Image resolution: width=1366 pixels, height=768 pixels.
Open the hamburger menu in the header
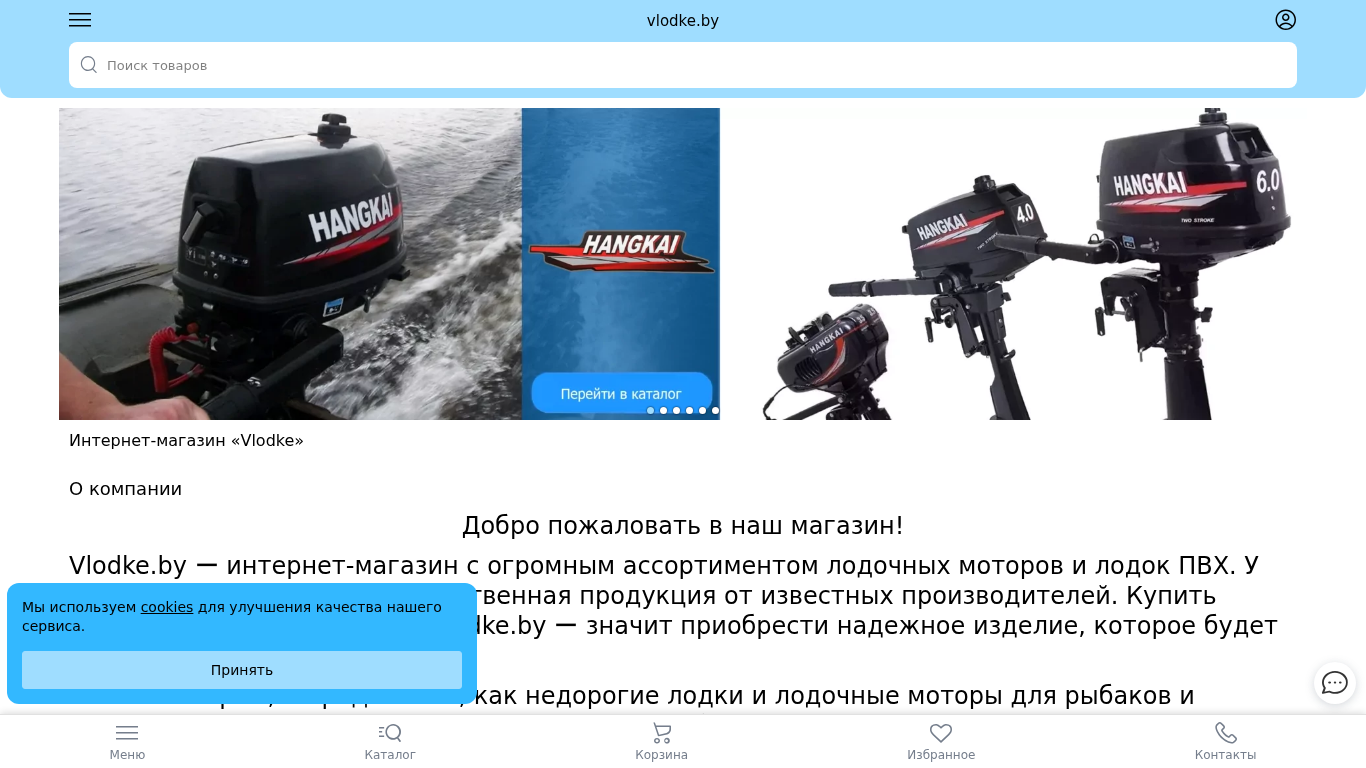80,20
